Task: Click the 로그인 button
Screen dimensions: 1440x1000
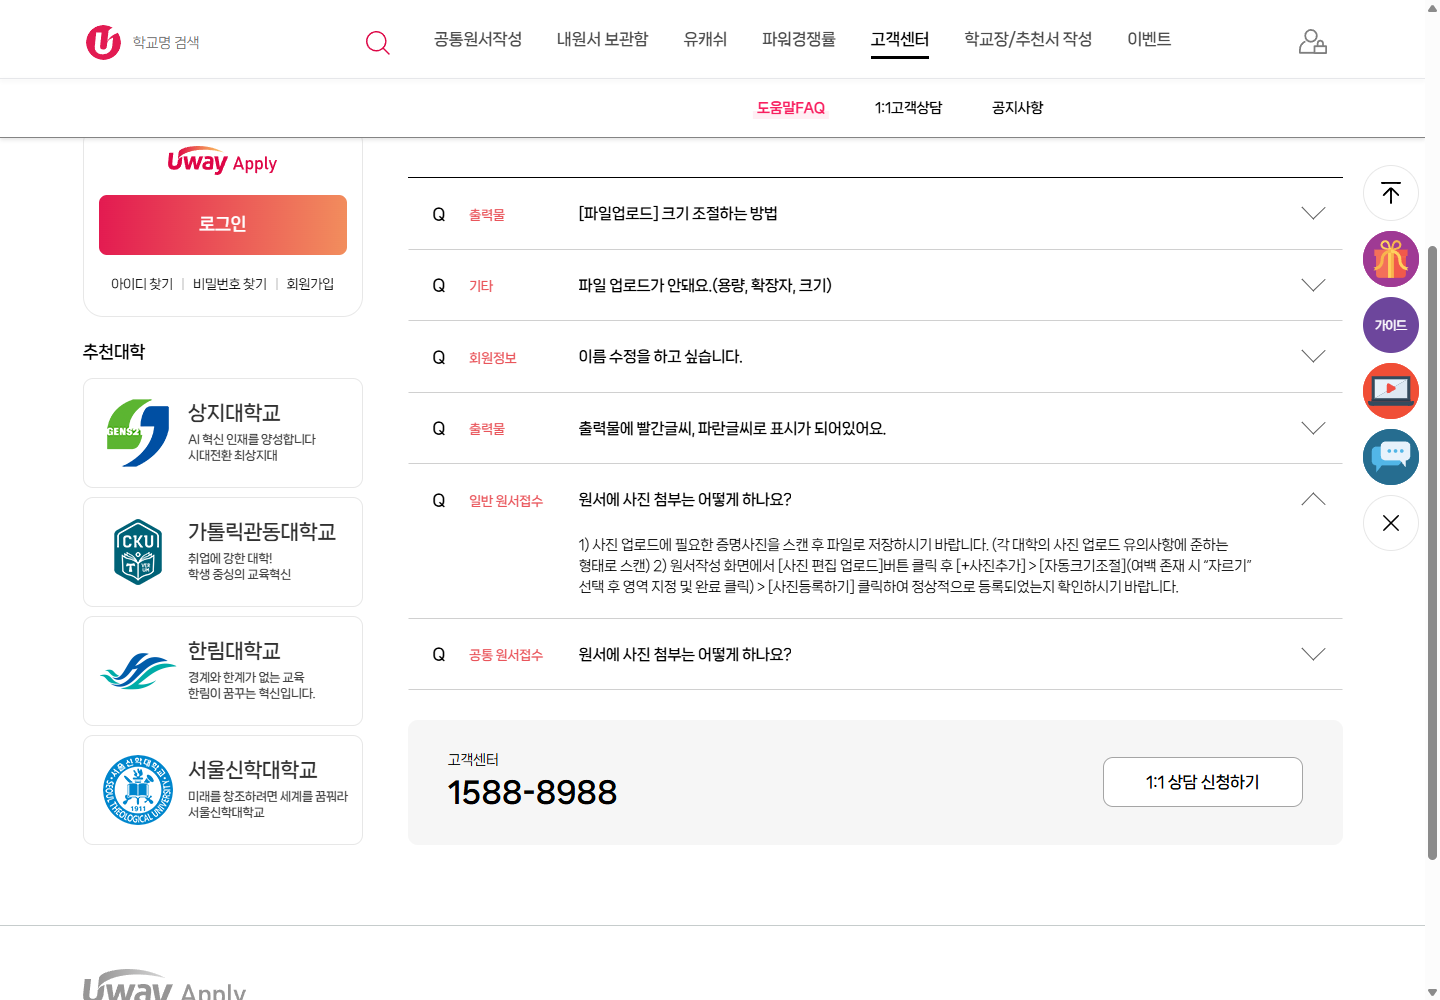Action: point(223,225)
